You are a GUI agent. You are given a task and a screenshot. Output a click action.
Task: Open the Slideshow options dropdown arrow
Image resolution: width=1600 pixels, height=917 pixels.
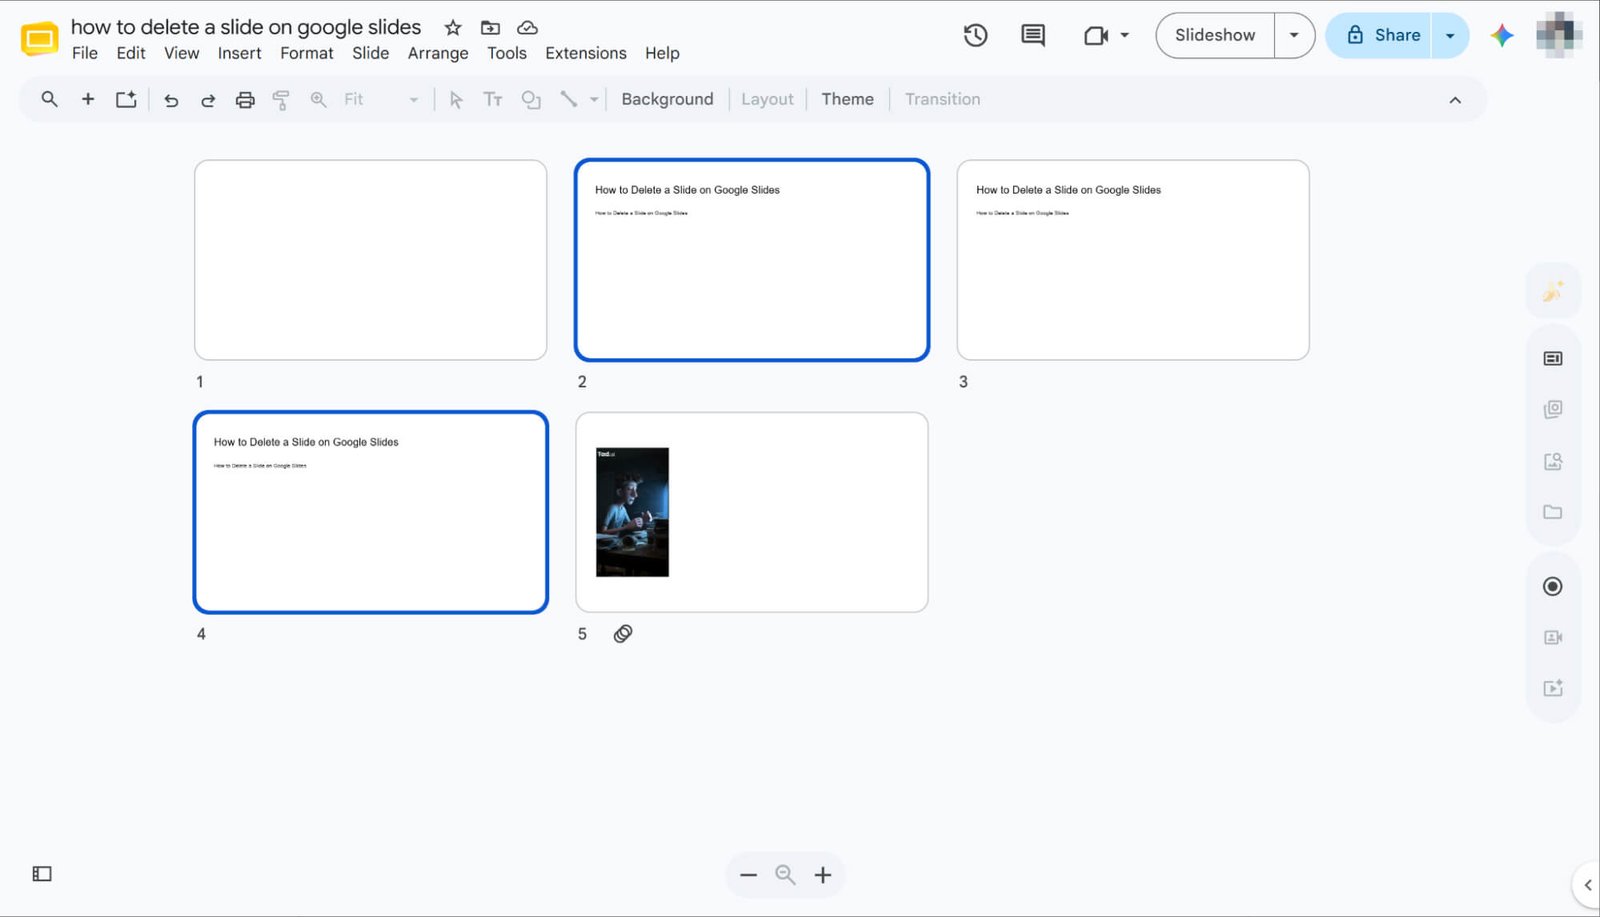[x=1294, y=35]
